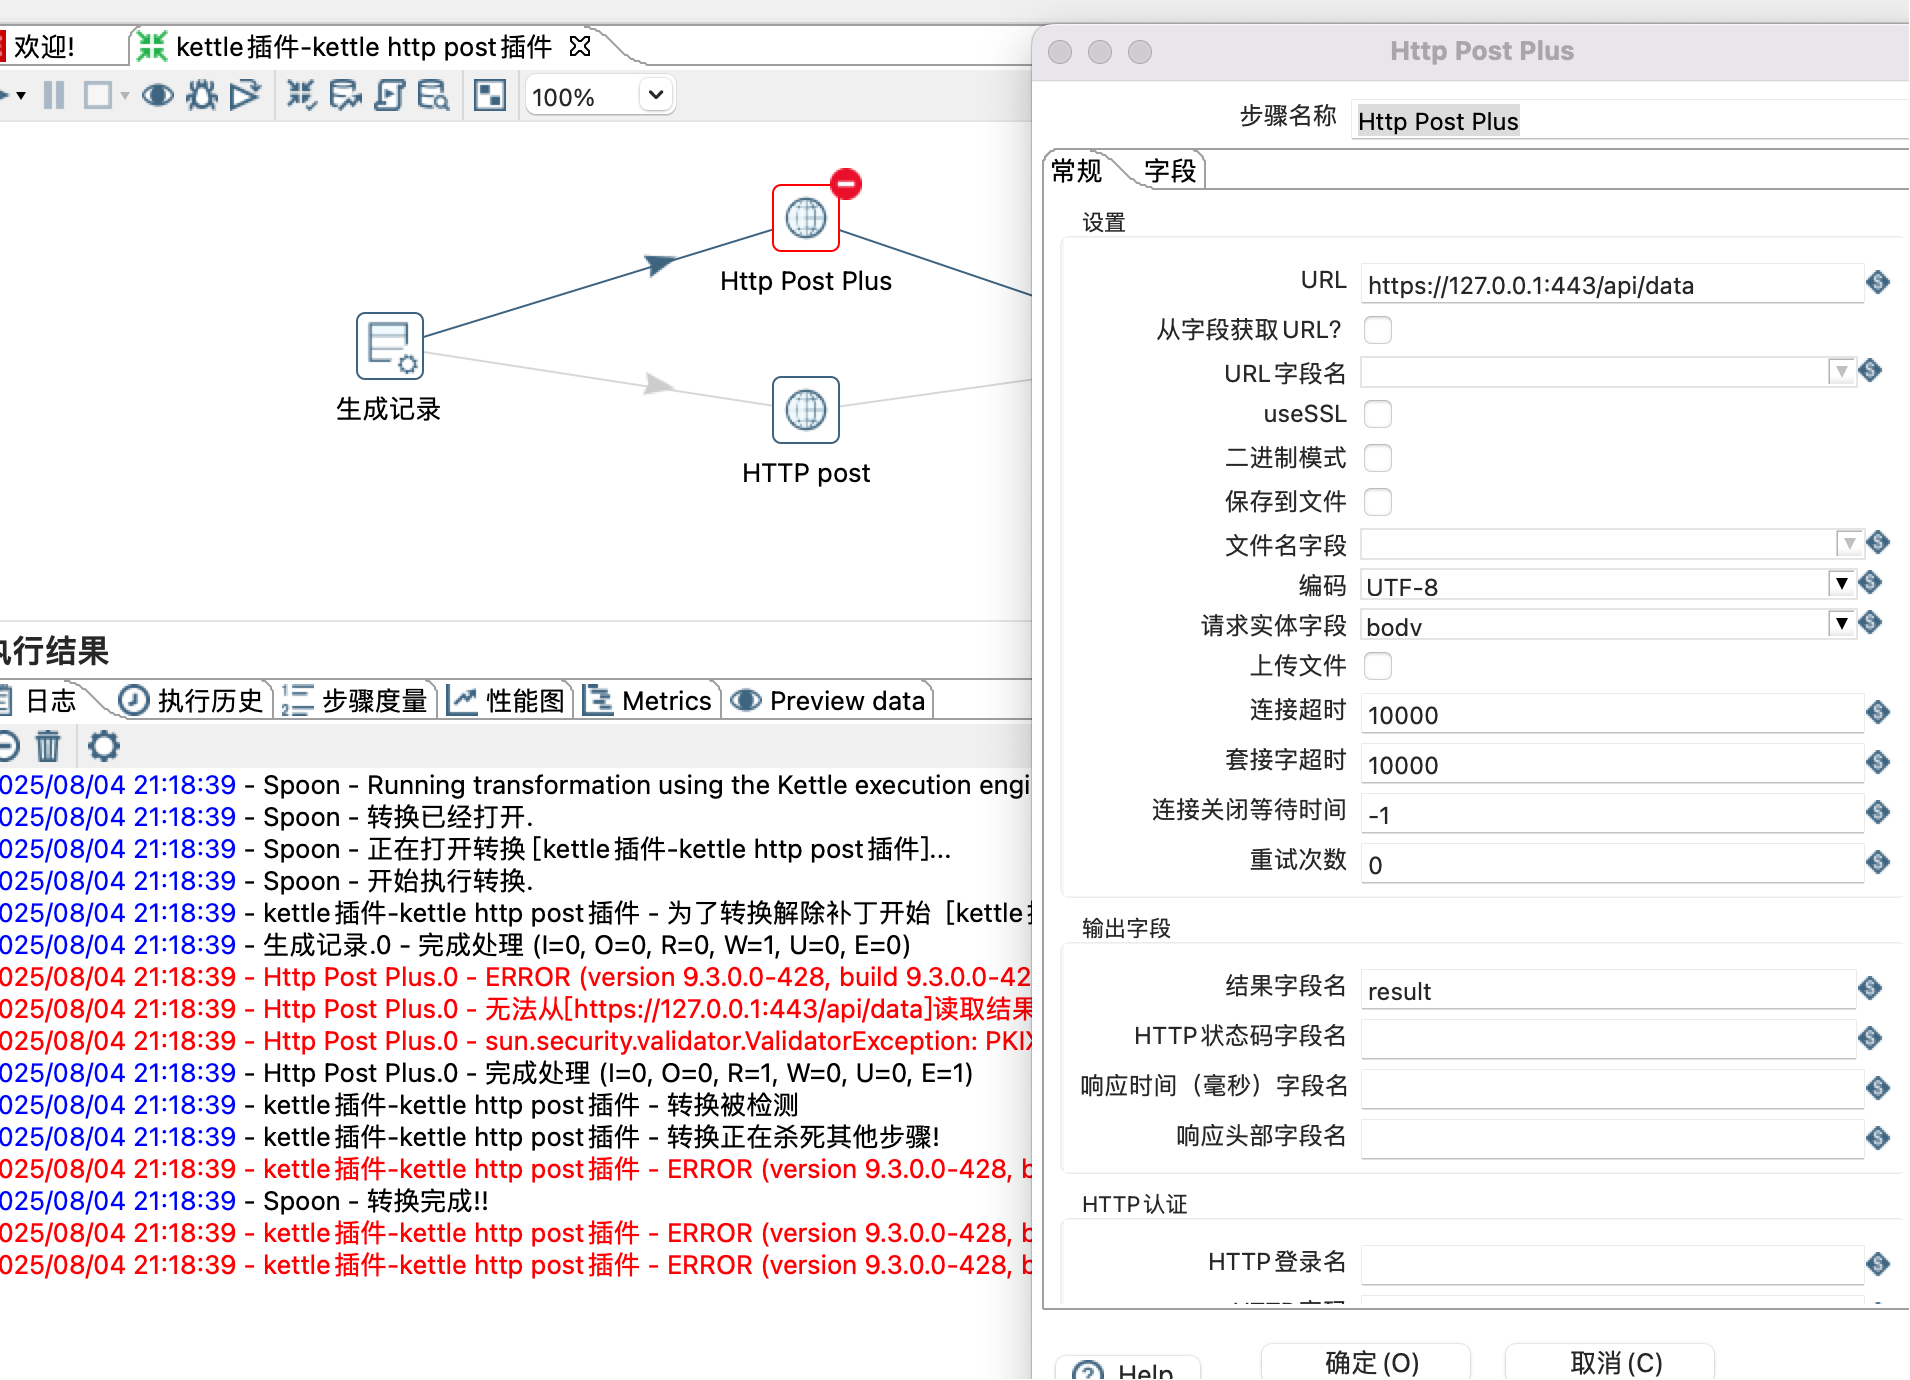The height and width of the screenshot is (1380, 1910).
Task: Click the ValidatorException error log line
Action: (x=516, y=1041)
